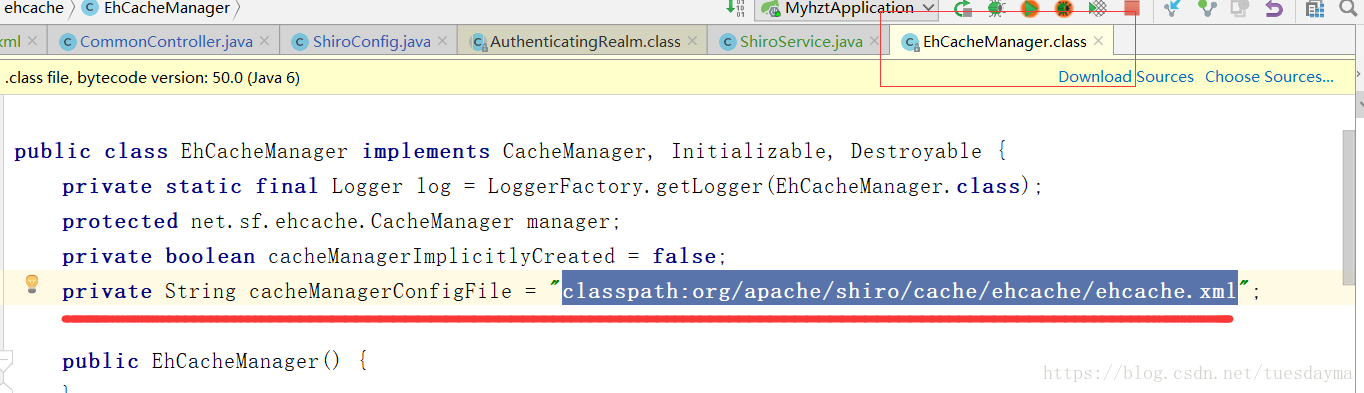
Task: Close the leftmost xml tab
Action: (x=33, y=42)
